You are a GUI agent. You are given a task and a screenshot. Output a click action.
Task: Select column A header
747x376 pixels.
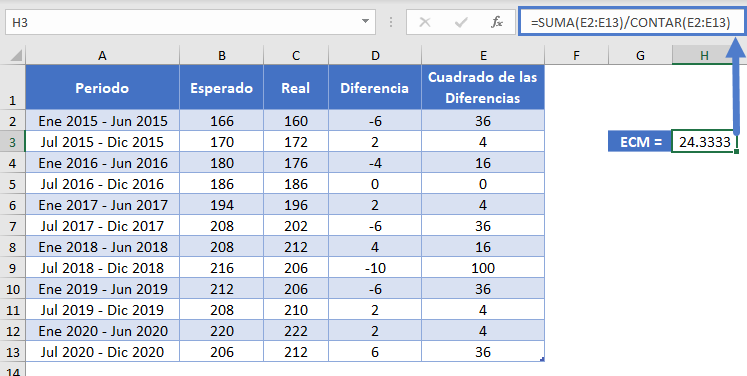coord(102,56)
